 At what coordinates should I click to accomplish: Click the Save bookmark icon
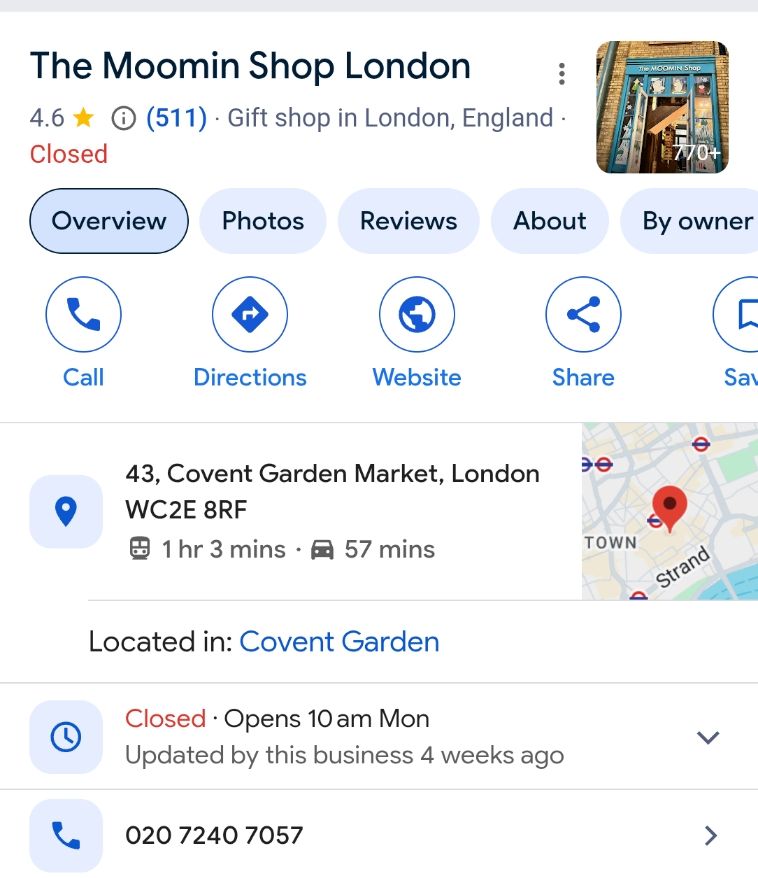739,314
